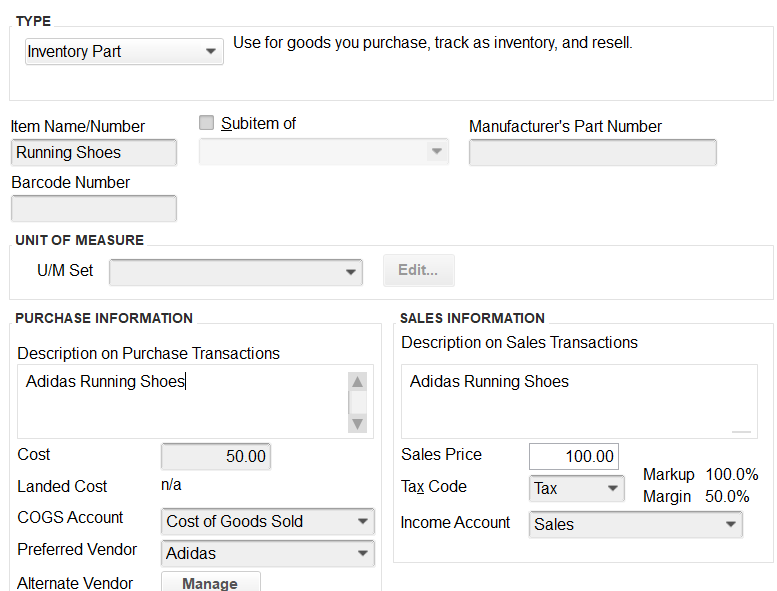Image resolution: width=777 pixels, height=591 pixels.
Task: Click the Item Name/Number field
Action: [x=94, y=153]
